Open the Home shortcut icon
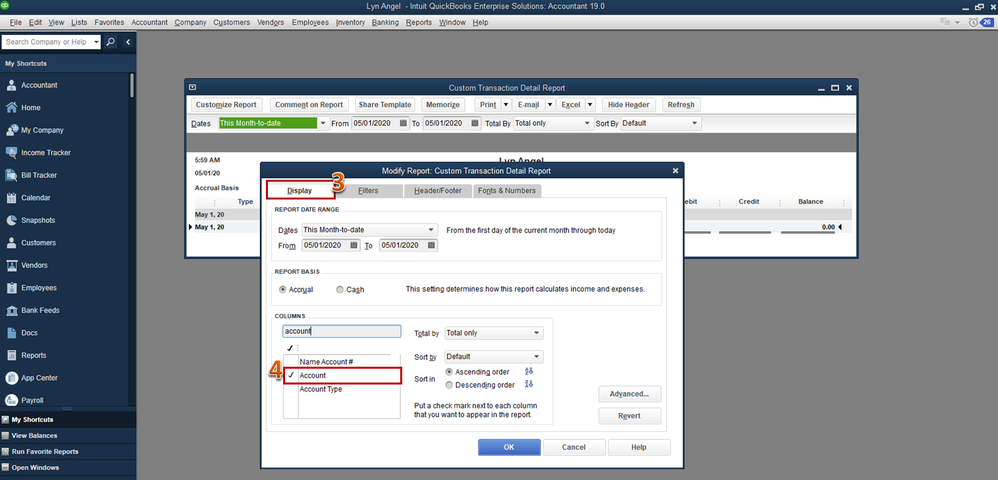This screenshot has height=480, width=998. pyautogui.click(x=11, y=108)
